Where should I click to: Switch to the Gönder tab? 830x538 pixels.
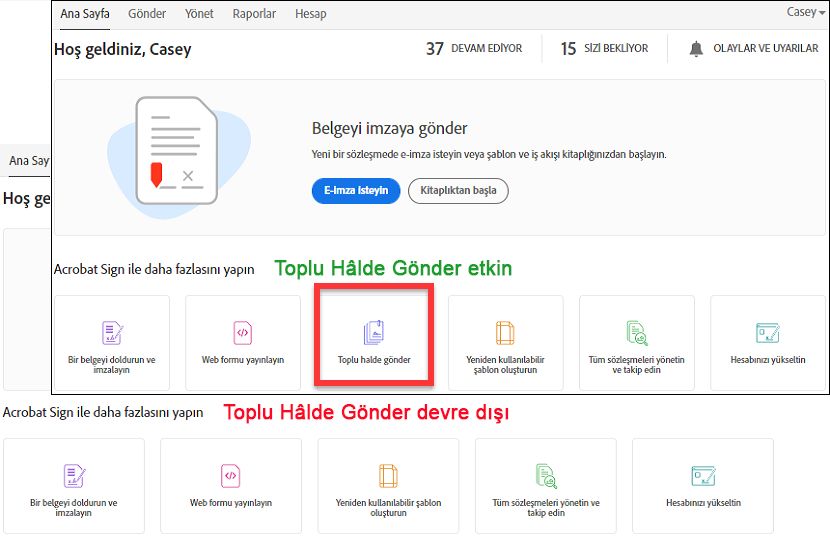[147, 14]
